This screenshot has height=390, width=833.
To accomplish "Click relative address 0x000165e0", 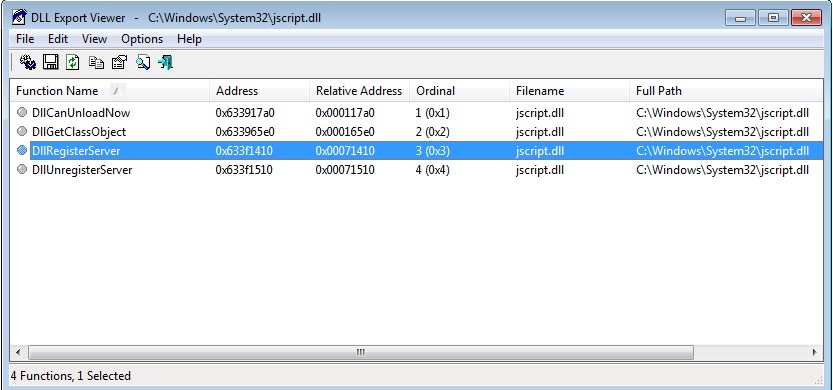I will [x=345, y=132].
